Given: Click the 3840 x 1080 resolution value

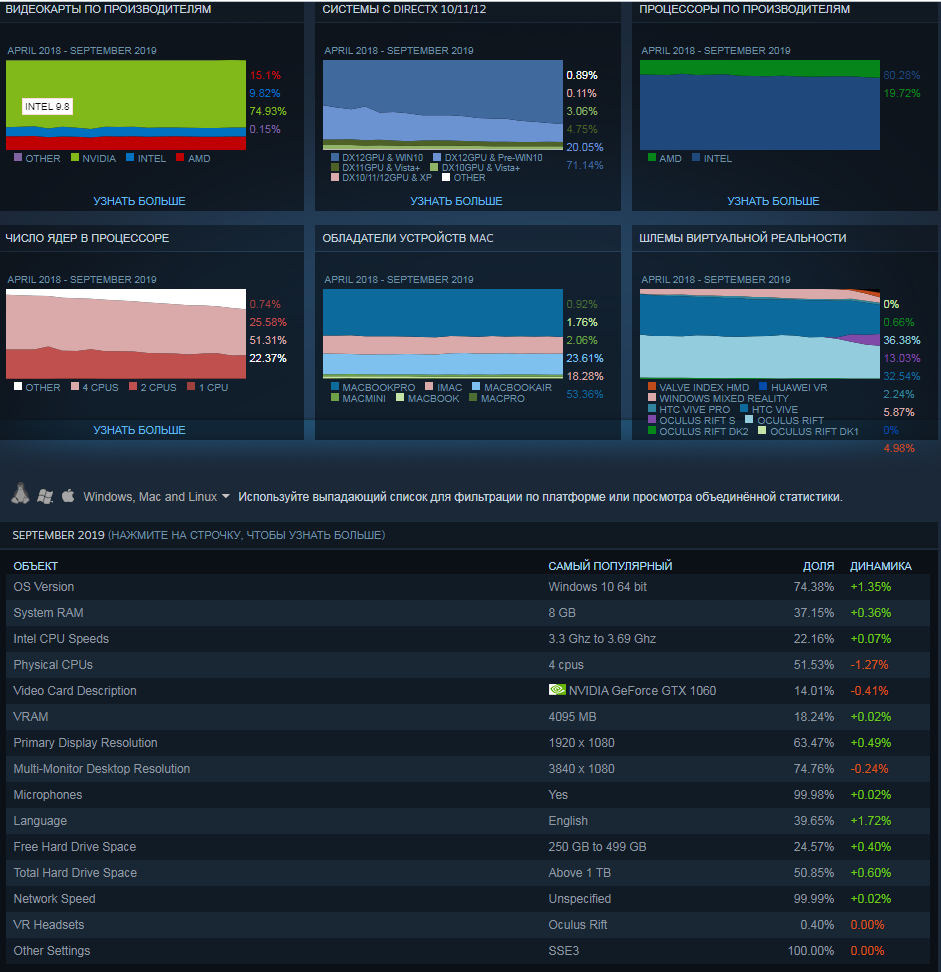Looking at the screenshot, I should coord(581,769).
